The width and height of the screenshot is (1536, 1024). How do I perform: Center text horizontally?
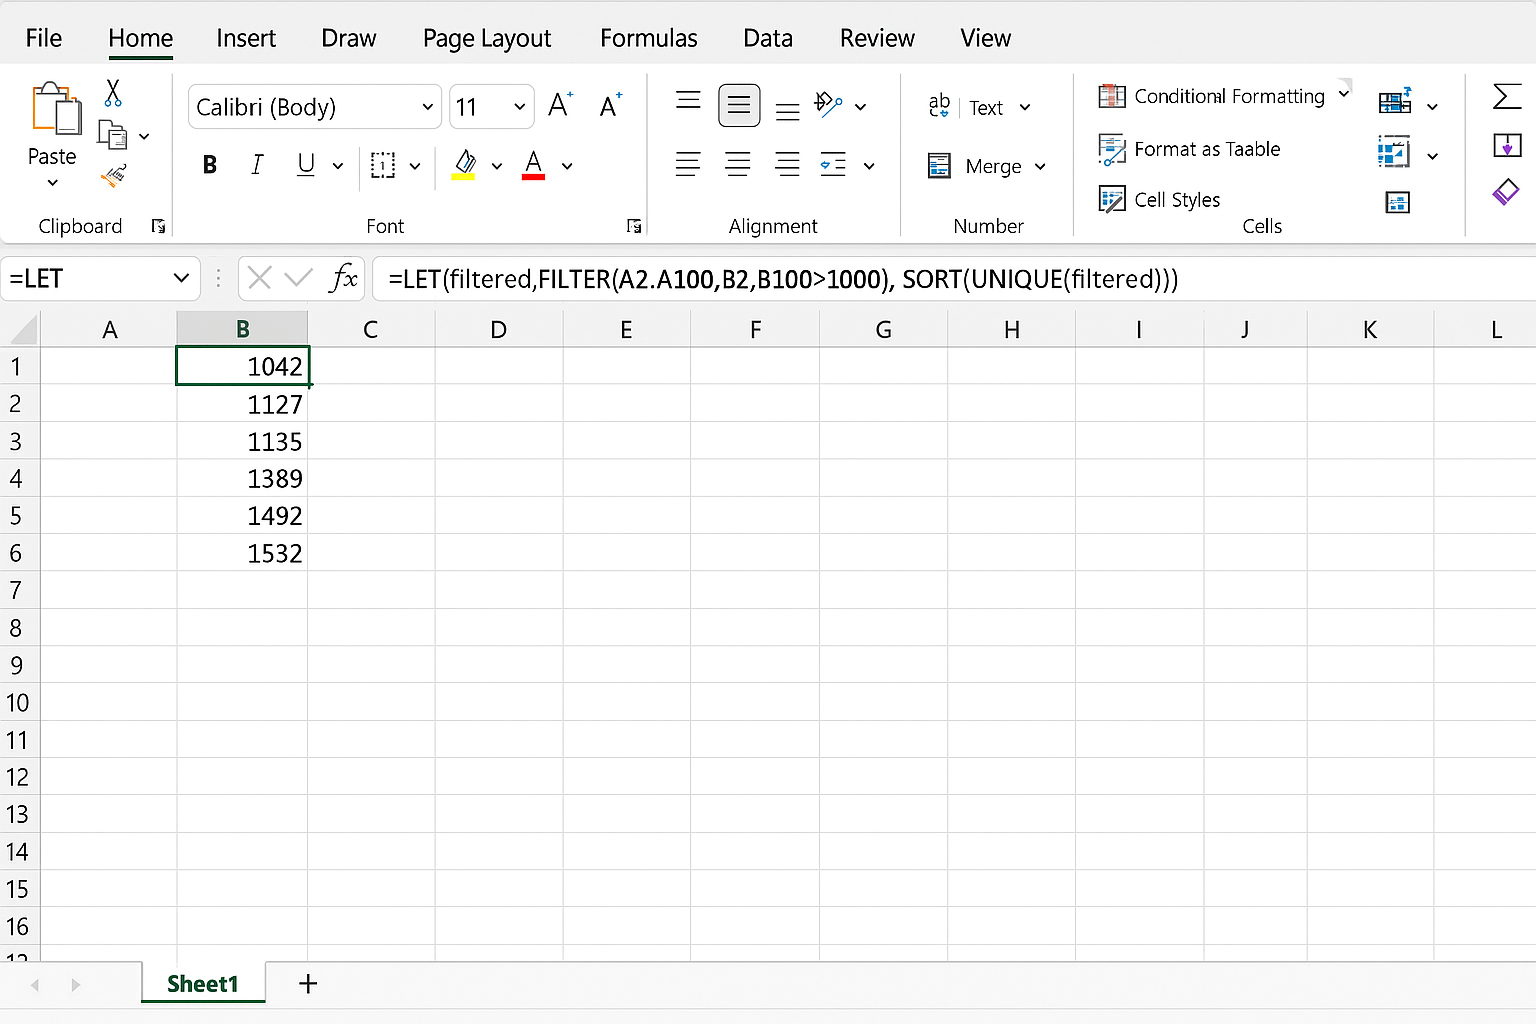point(738,165)
